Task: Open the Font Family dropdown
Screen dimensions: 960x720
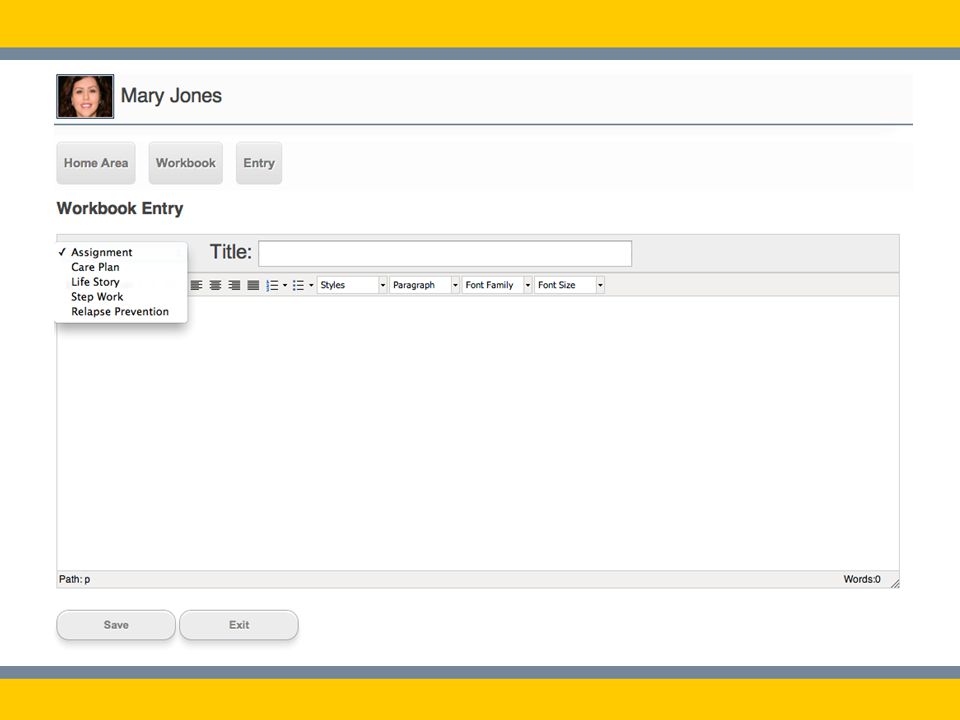Action: [x=497, y=285]
